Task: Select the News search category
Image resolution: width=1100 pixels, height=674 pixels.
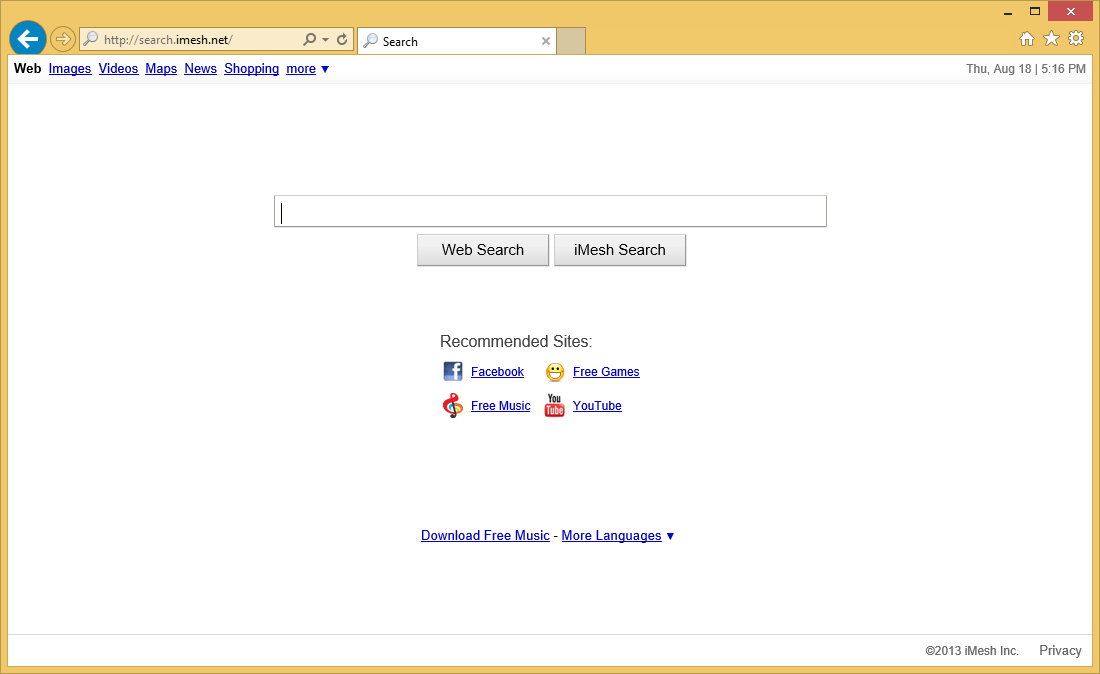Action: click(x=200, y=69)
